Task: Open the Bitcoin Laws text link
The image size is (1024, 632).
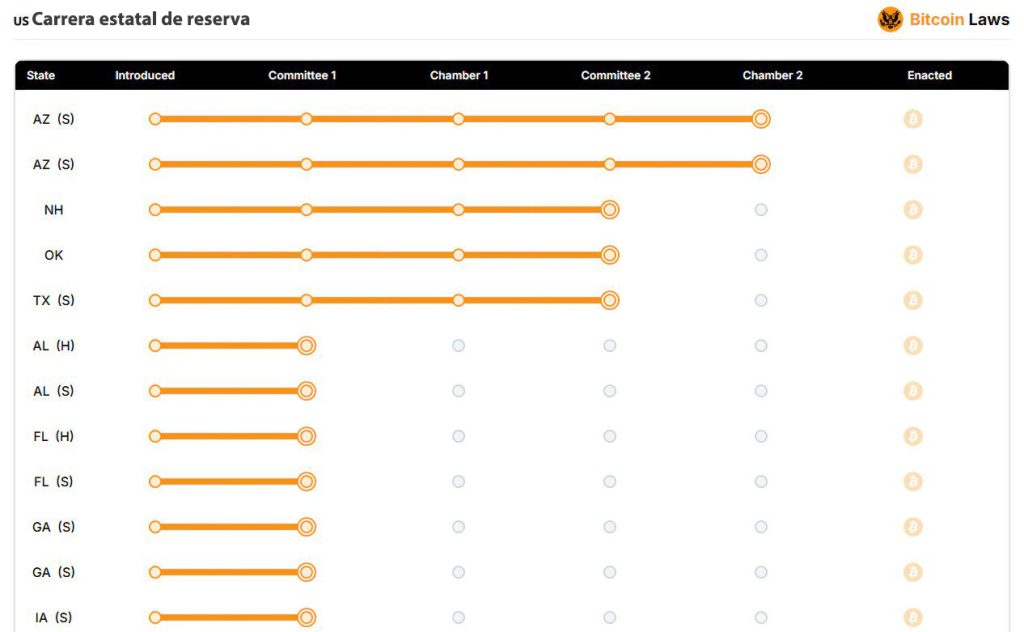Action: [x=959, y=20]
